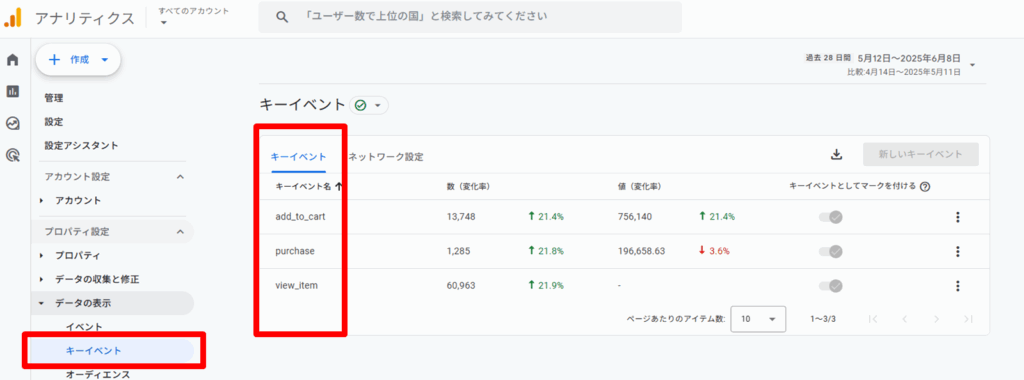Jump to first page arrow
This screenshot has height=380, width=1024.
pyautogui.click(x=872, y=319)
